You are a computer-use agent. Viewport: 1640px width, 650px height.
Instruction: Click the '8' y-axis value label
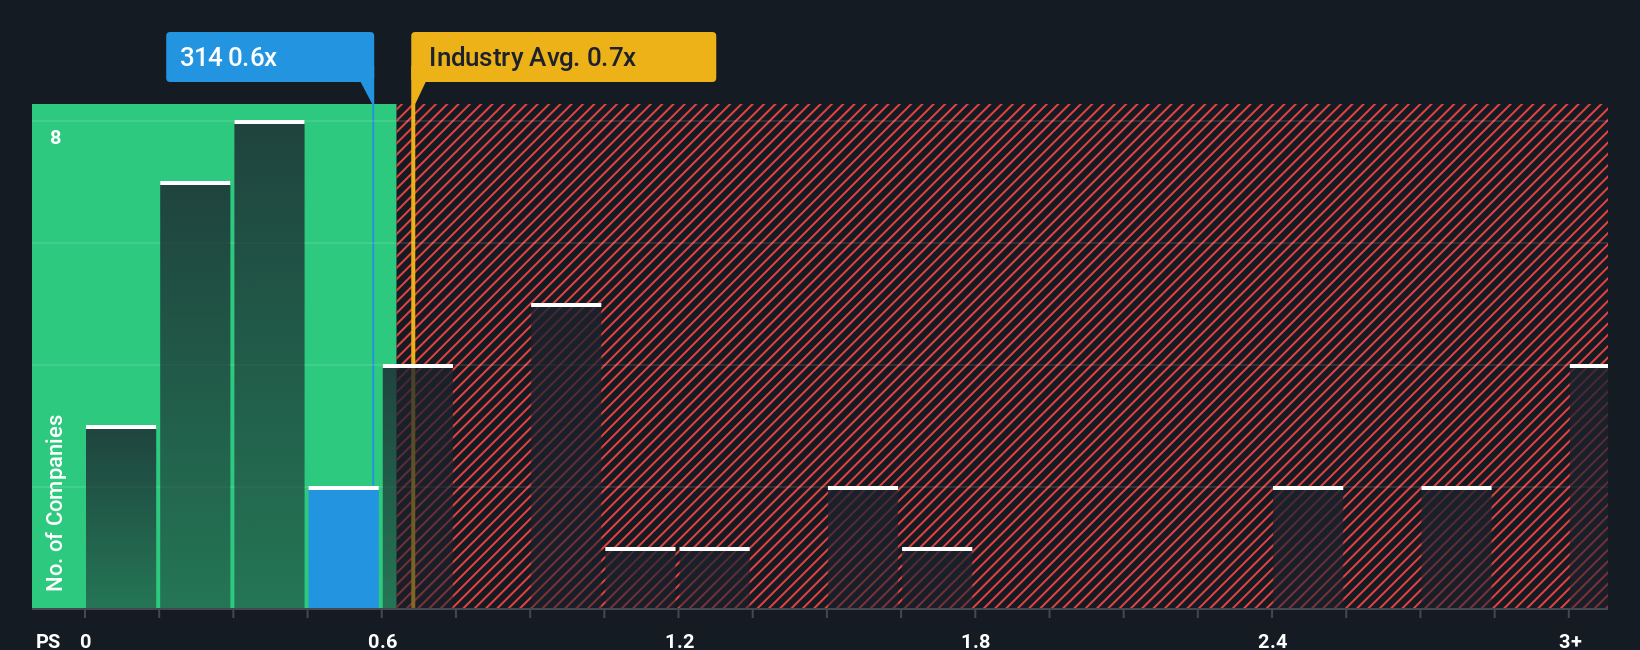click(x=56, y=137)
